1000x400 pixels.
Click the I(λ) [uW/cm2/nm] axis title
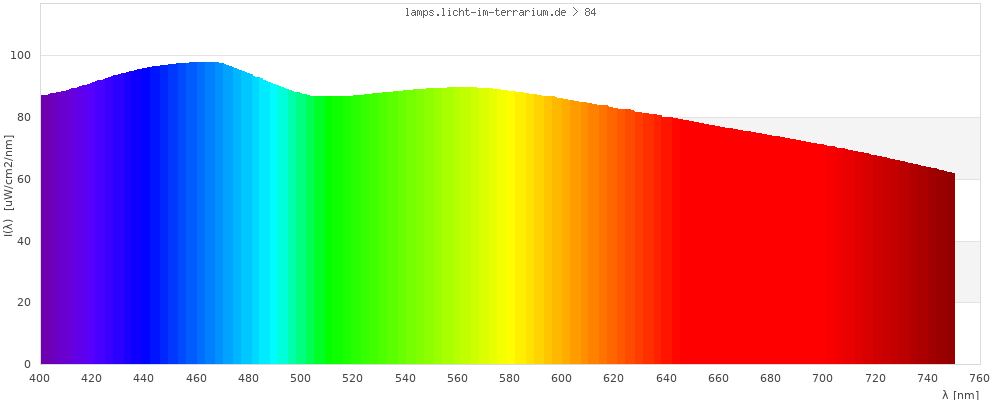9,184
